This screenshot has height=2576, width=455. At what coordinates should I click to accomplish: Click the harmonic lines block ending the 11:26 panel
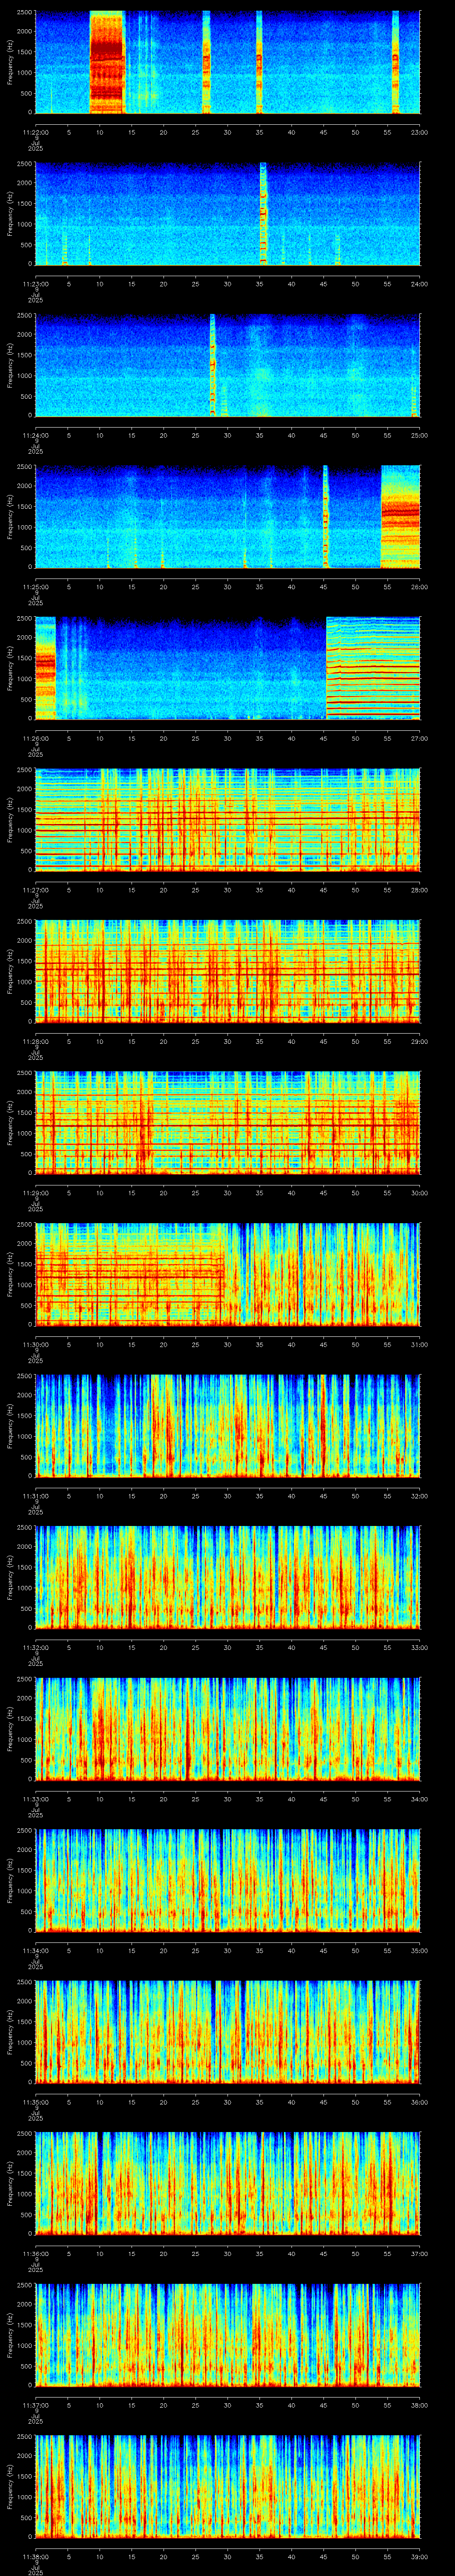pos(373,668)
